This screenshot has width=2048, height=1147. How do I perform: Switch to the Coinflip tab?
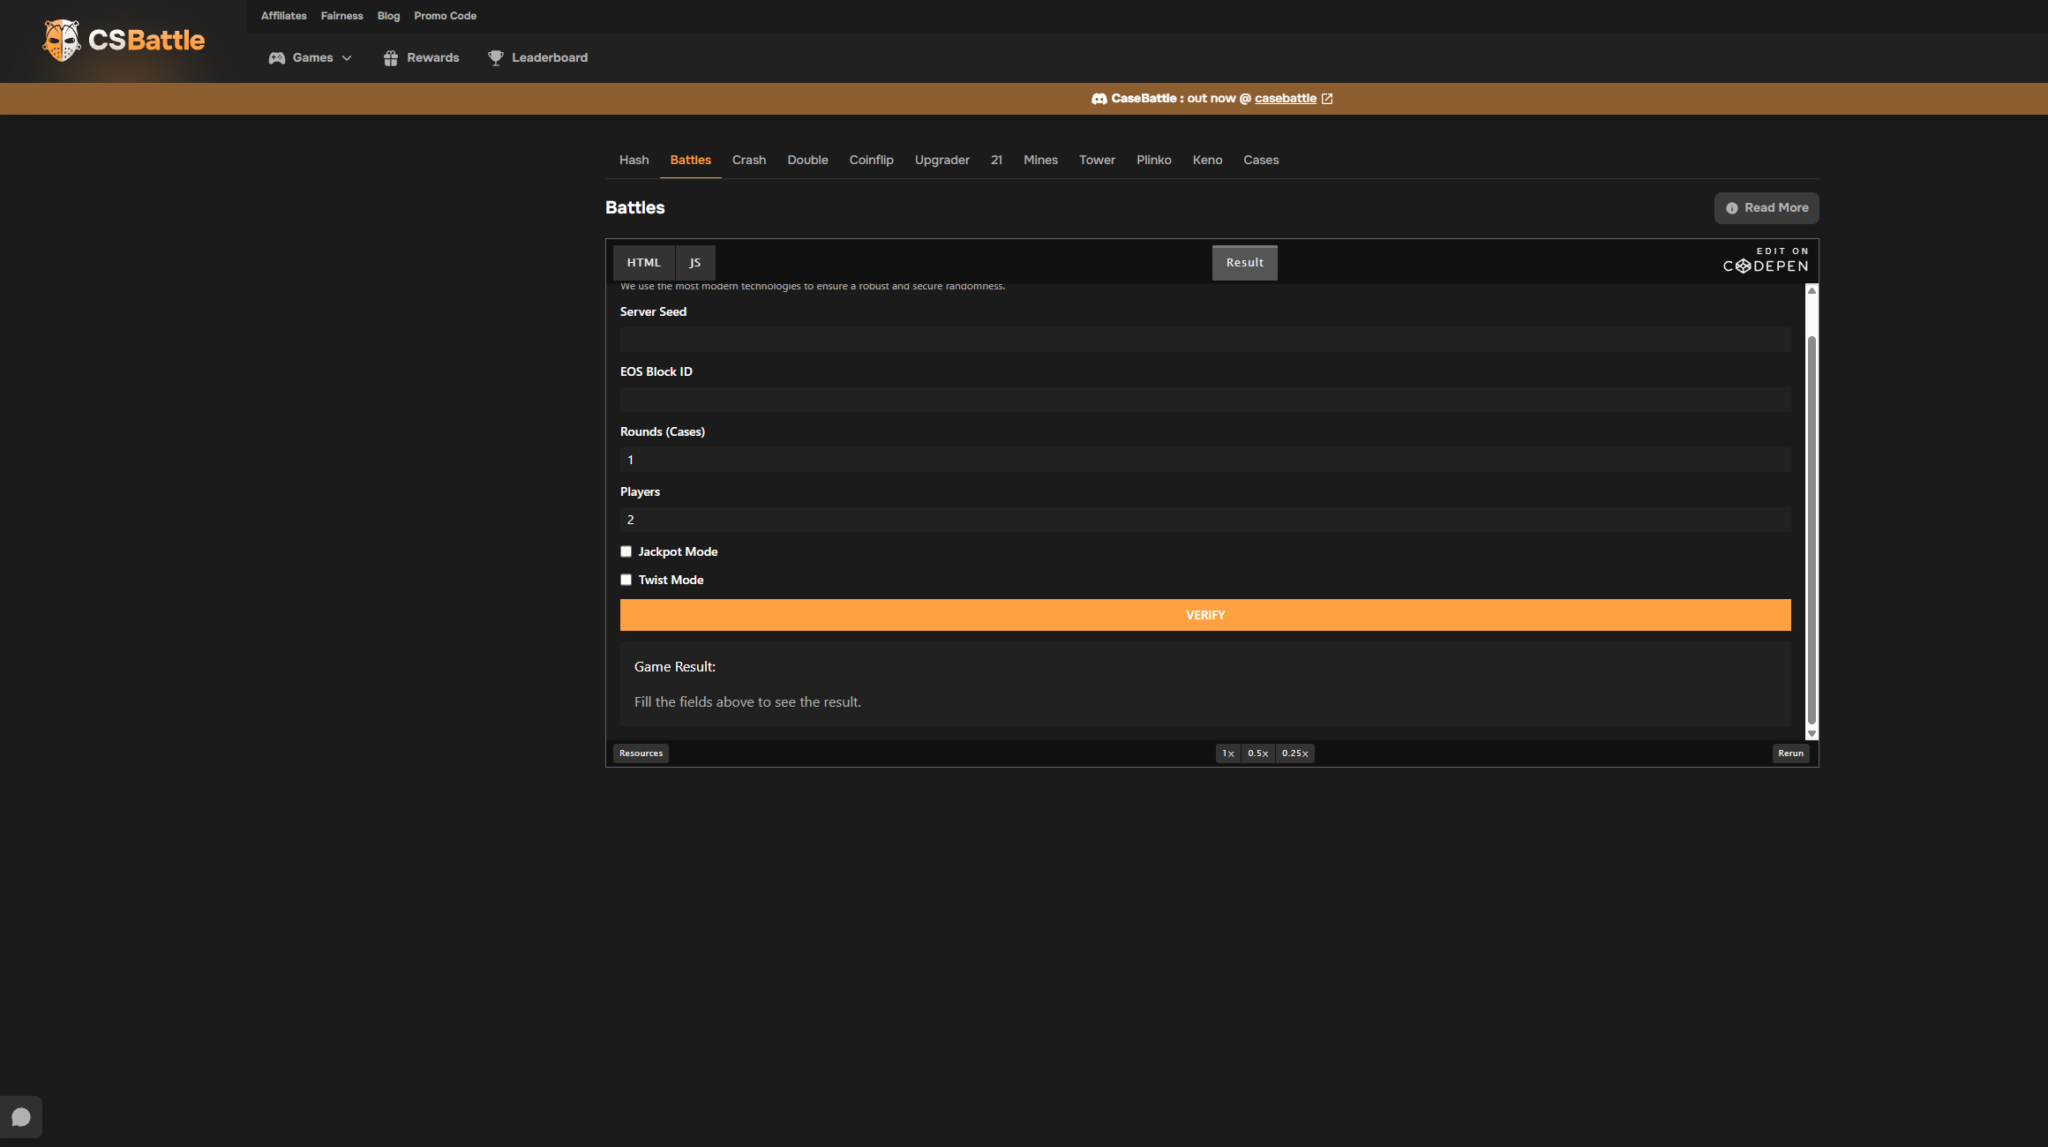tap(871, 160)
